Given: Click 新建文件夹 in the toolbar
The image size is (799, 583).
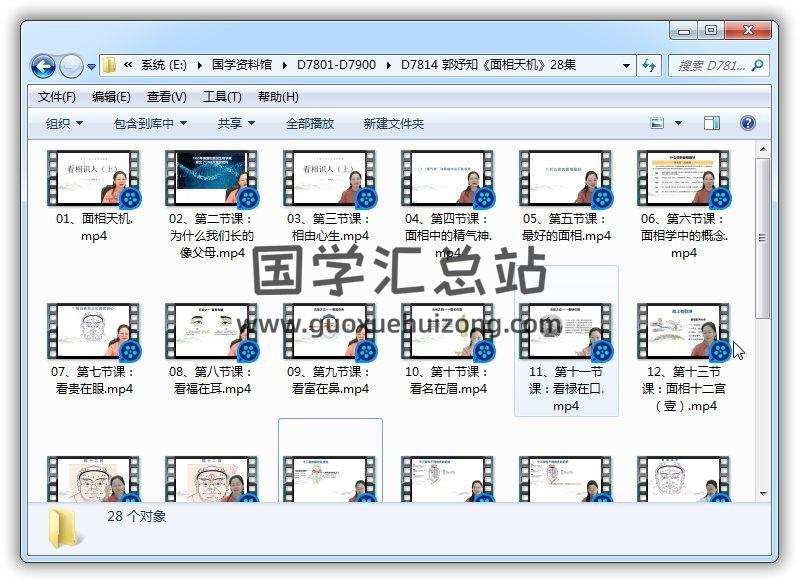Looking at the screenshot, I should pos(393,123).
